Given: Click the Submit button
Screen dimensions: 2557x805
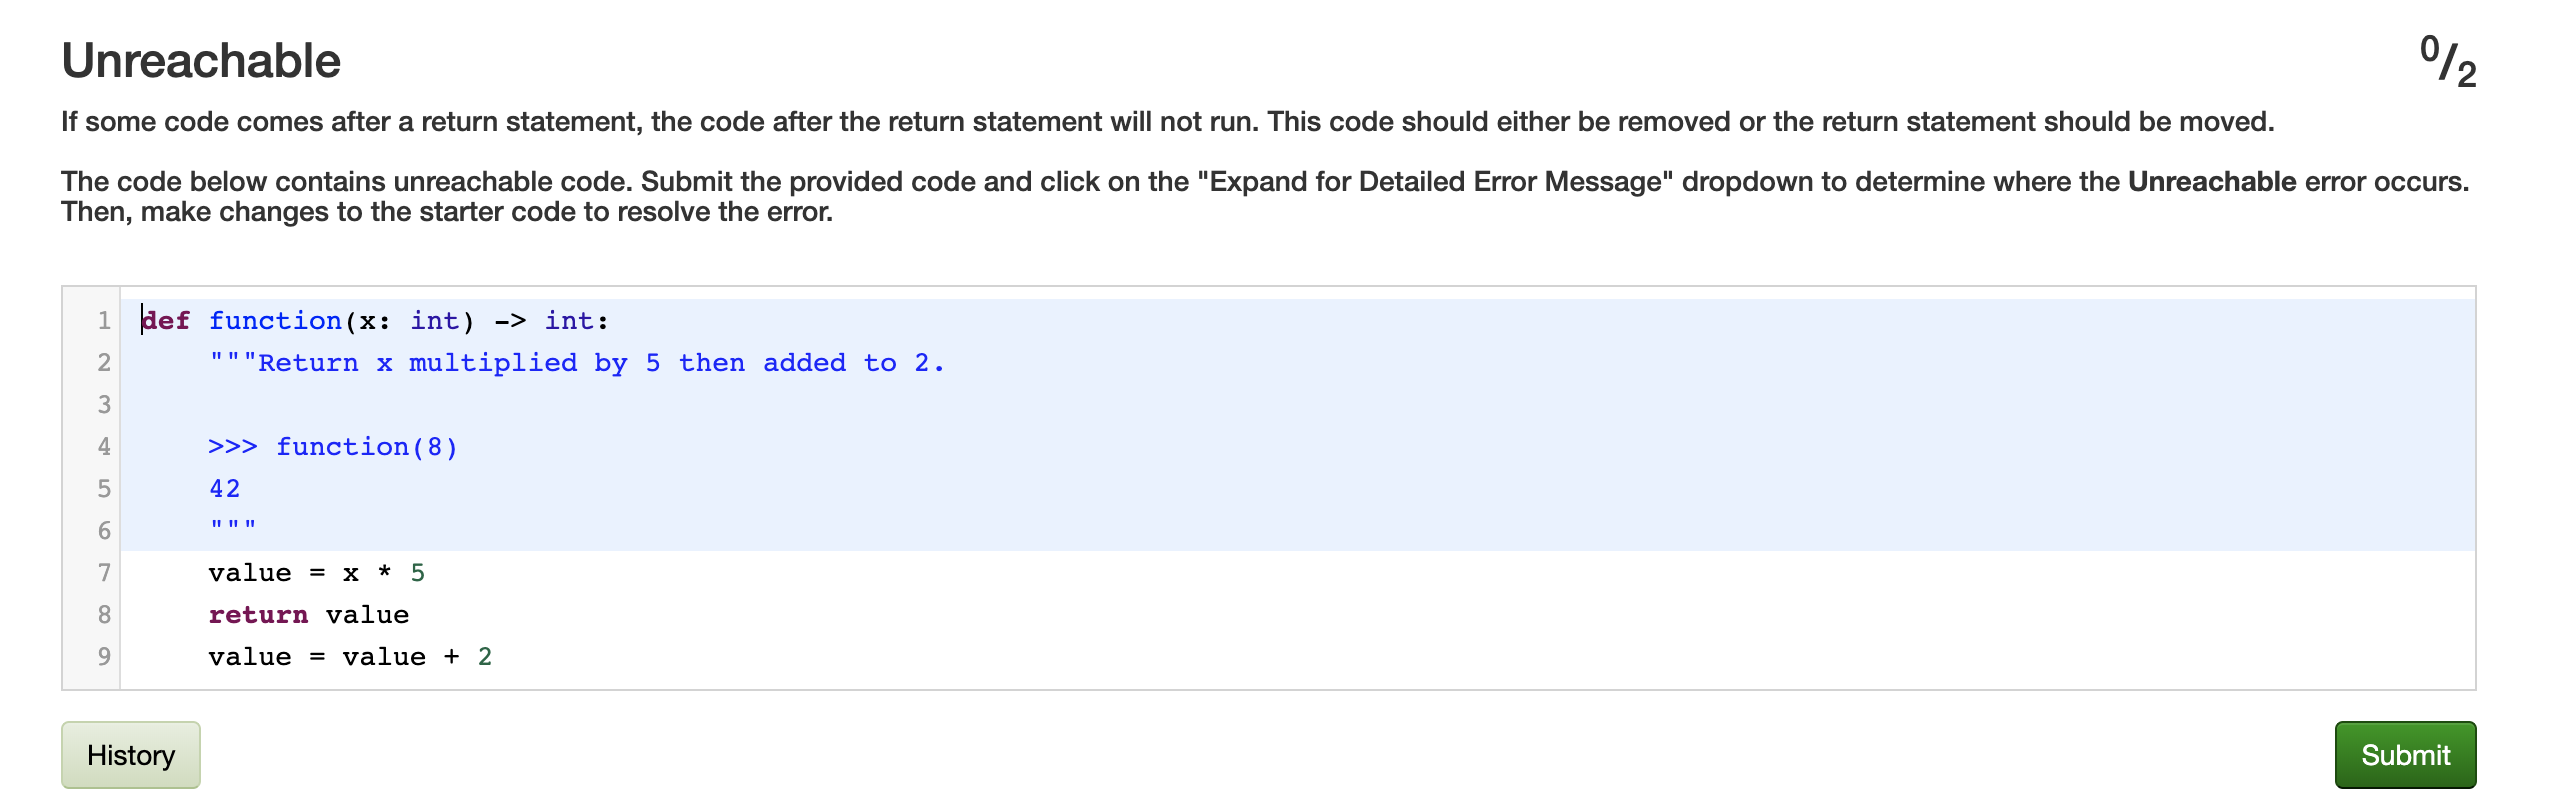Looking at the screenshot, I should 2404,755.
